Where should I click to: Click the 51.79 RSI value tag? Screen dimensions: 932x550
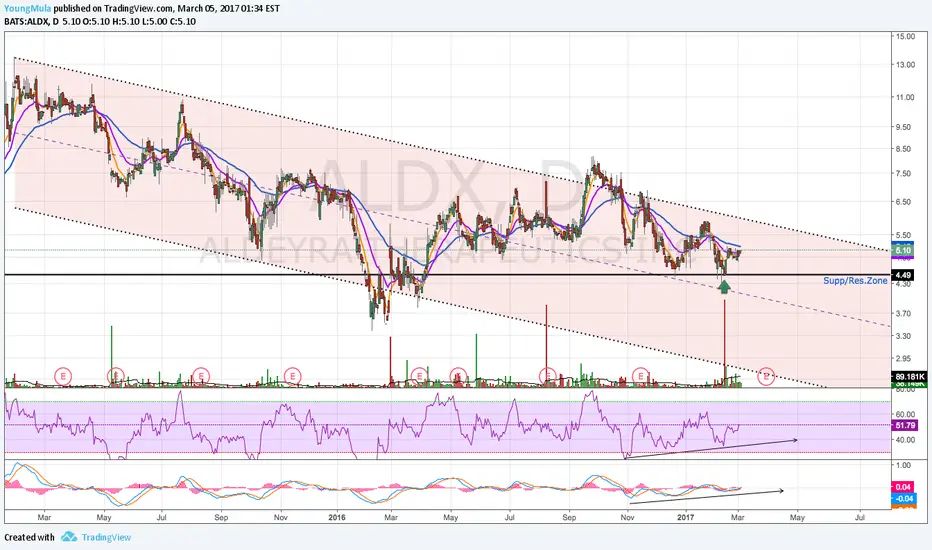(x=904, y=425)
